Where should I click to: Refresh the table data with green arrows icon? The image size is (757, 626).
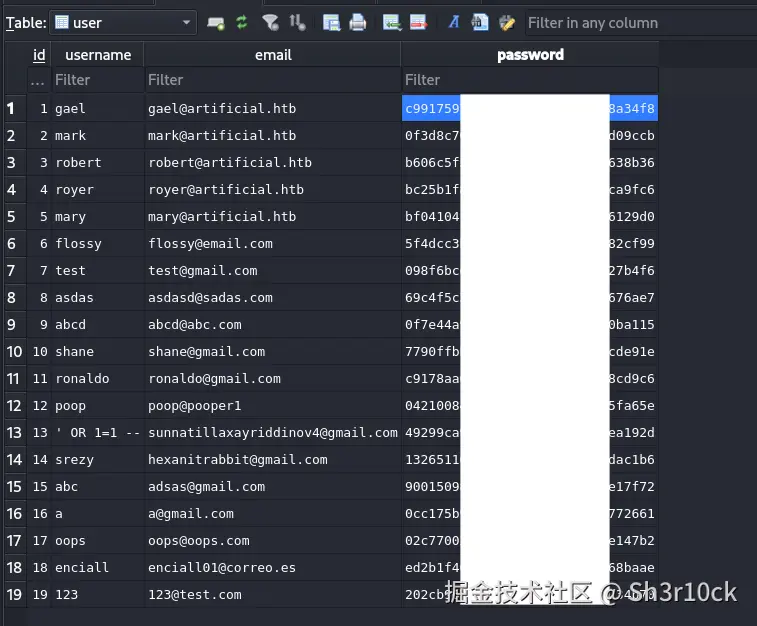point(241,22)
